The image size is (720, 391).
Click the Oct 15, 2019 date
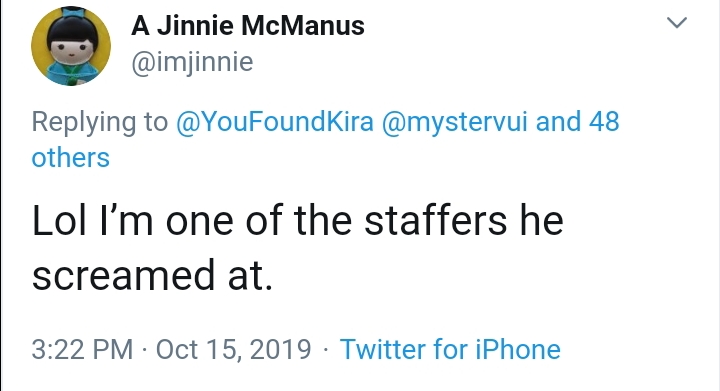click(234, 349)
